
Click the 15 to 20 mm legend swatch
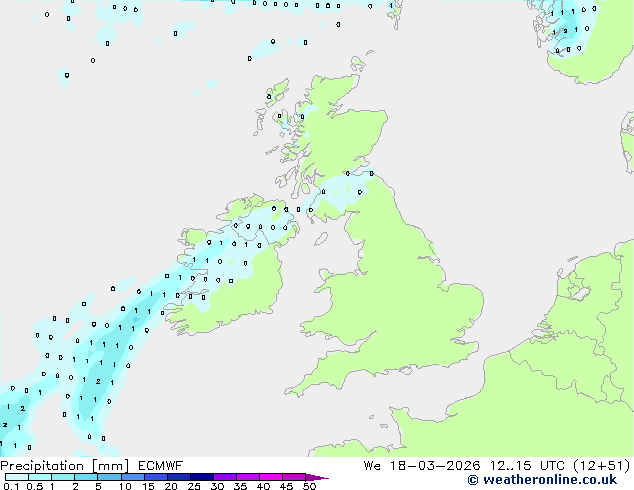pyautogui.click(x=155, y=477)
